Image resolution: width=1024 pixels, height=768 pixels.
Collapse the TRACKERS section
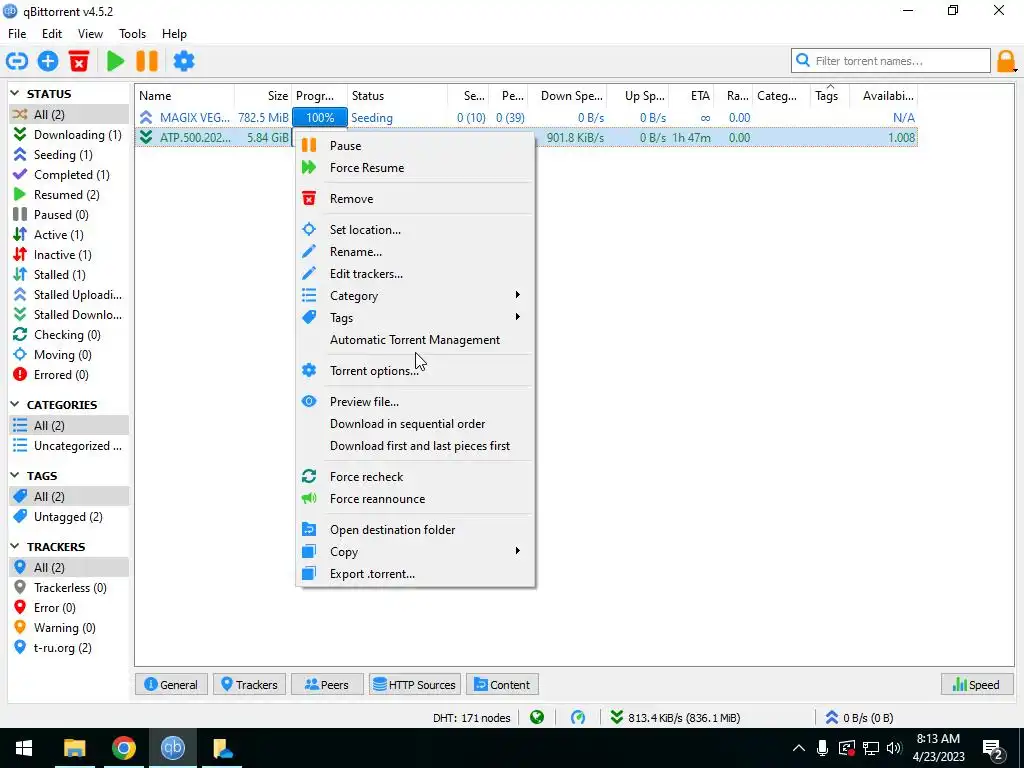click(14, 546)
